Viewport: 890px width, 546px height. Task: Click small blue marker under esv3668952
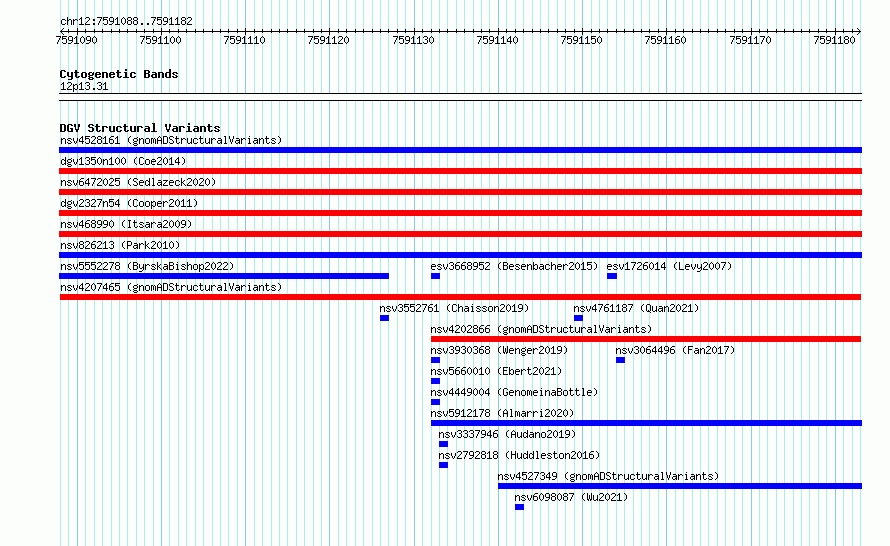[x=435, y=276]
